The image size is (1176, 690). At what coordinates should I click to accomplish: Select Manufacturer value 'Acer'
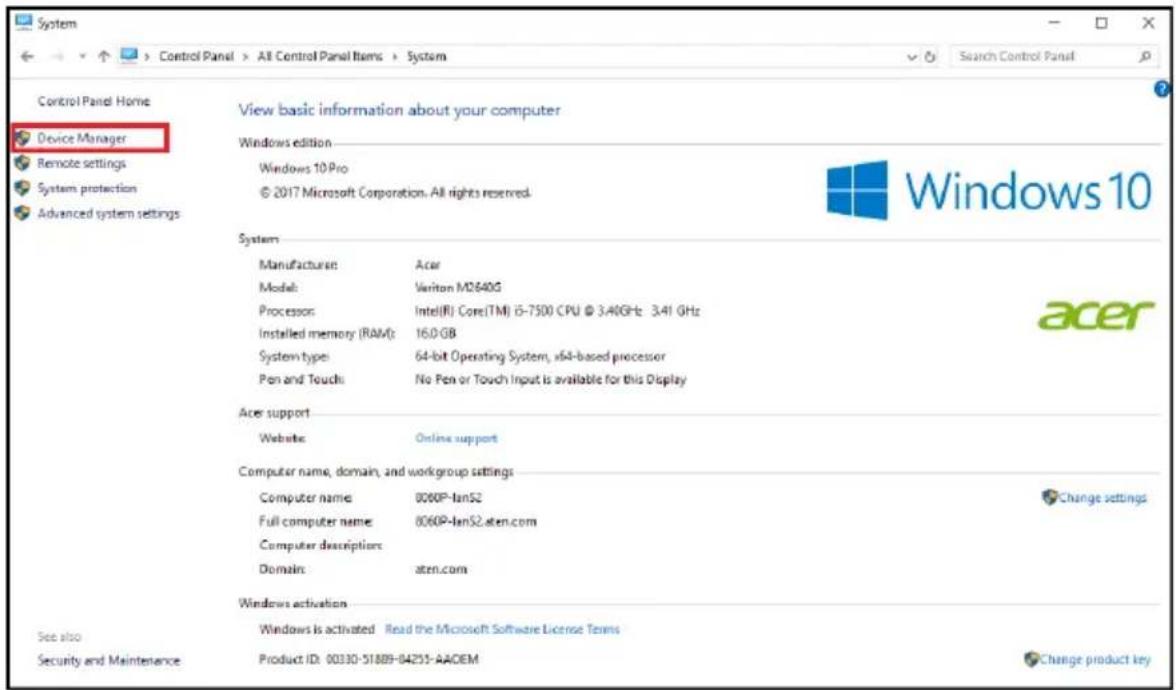point(428,265)
